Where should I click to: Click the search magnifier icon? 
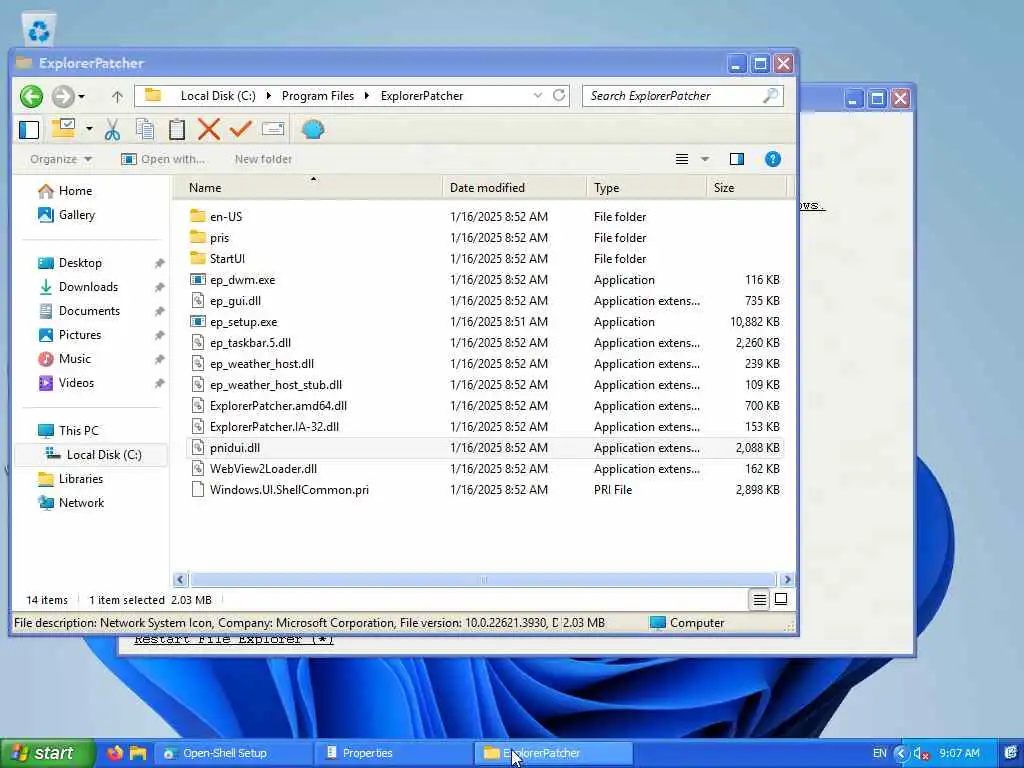771,95
